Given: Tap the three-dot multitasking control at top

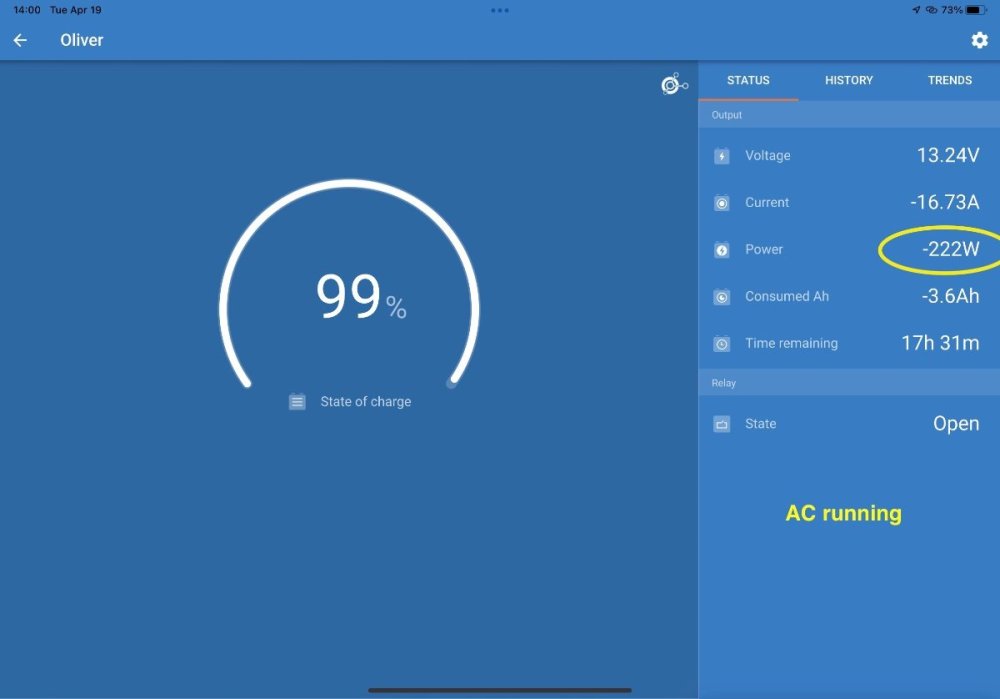Looking at the screenshot, I should 500,10.
